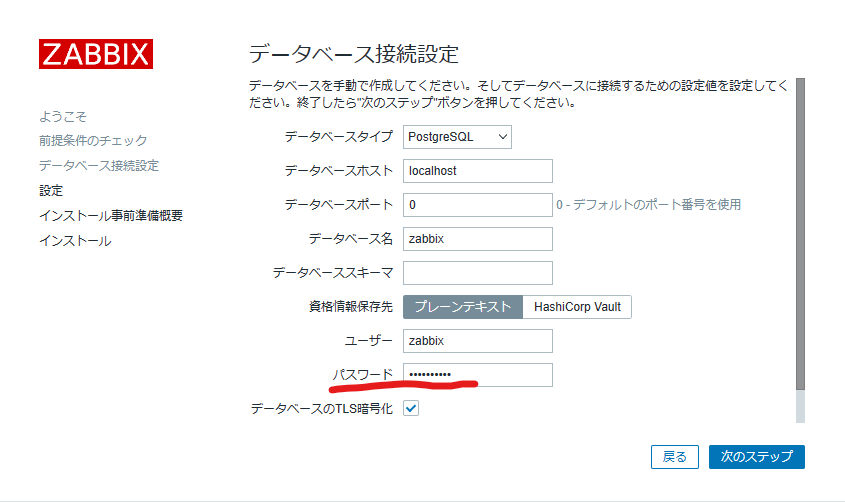This screenshot has width=845, height=502.
Task: Click the パスワード password field
Action: click(477, 375)
